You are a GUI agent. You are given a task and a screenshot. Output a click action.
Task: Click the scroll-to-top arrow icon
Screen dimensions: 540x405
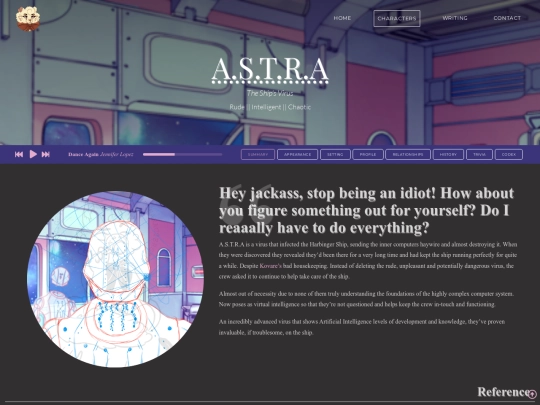click(532, 394)
